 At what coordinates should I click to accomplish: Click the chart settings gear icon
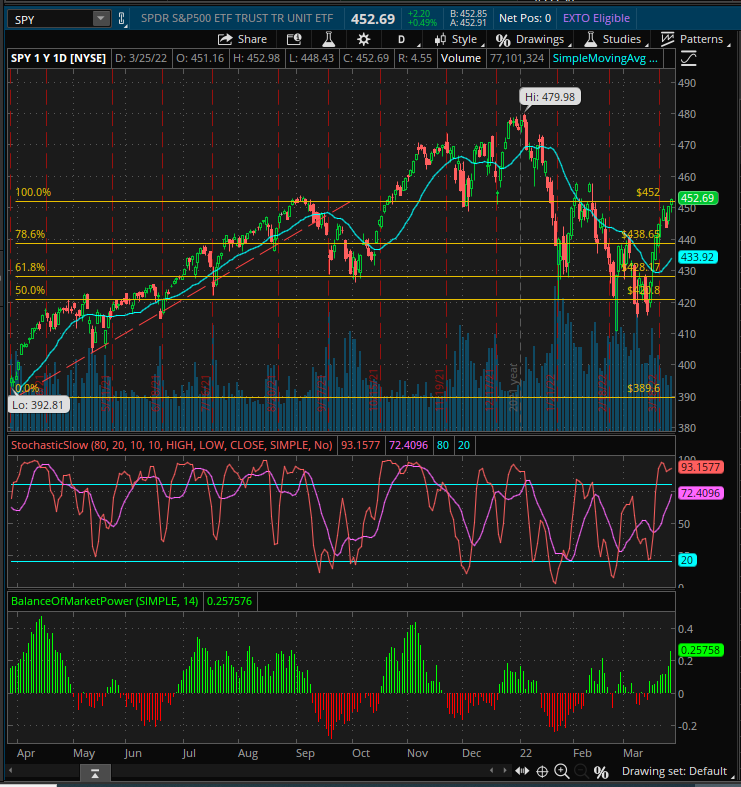(x=363, y=39)
